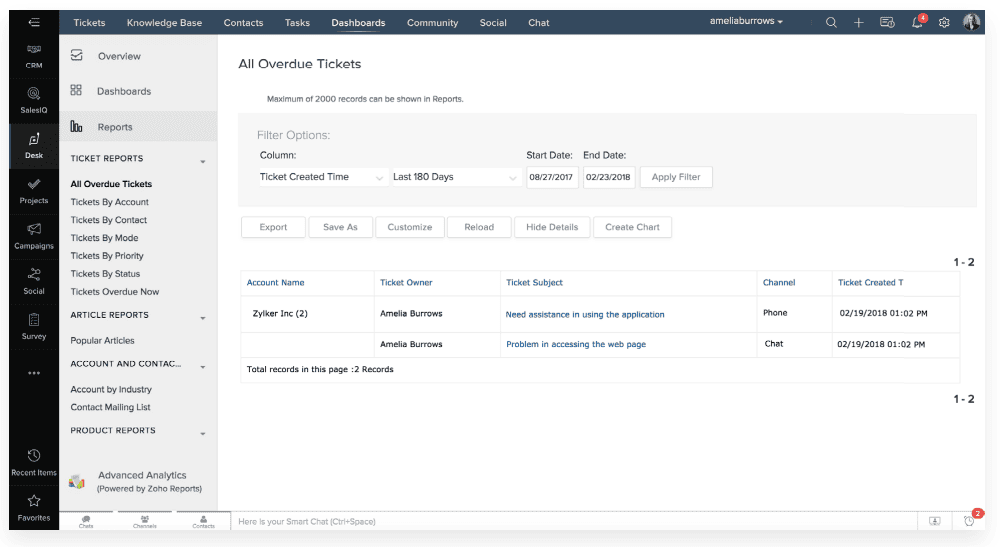This screenshot has width=1000, height=547.
Task: Show more apps via ellipsis icon
Action: click(x=34, y=373)
